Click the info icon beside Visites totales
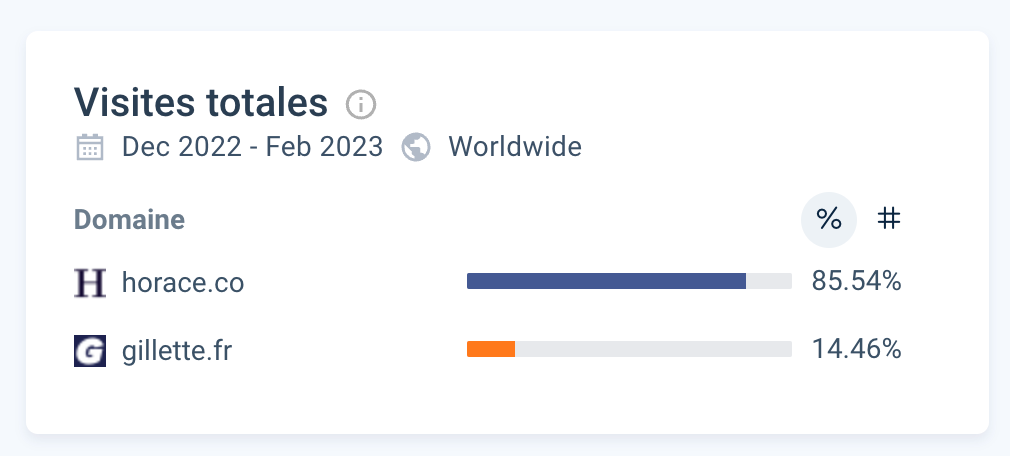Image resolution: width=1010 pixels, height=456 pixels. pyautogui.click(x=361, y=104)
